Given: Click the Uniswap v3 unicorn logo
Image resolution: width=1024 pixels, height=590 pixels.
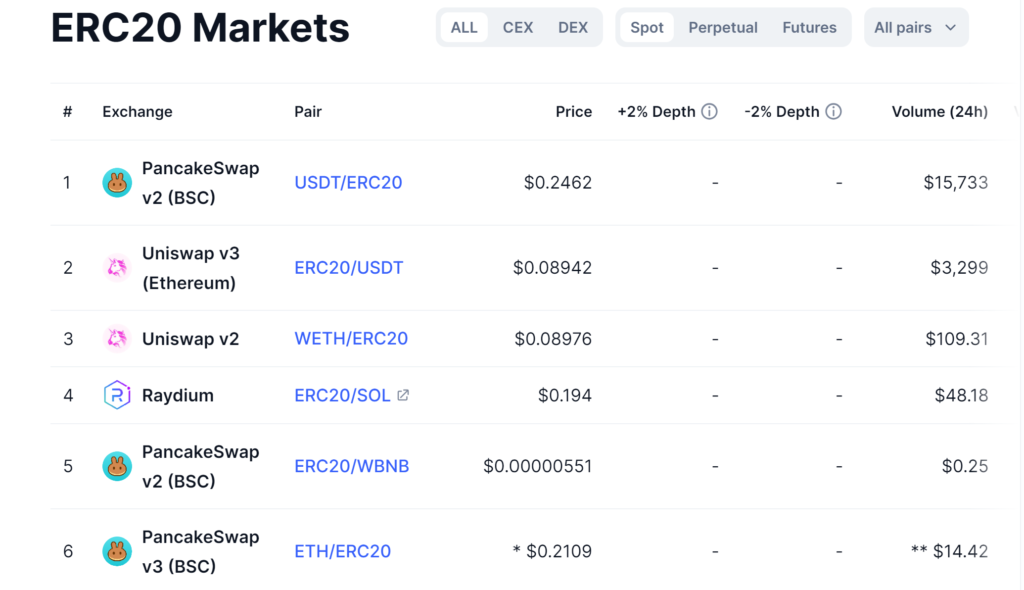Looking at the screenshot, I should 117,268.
